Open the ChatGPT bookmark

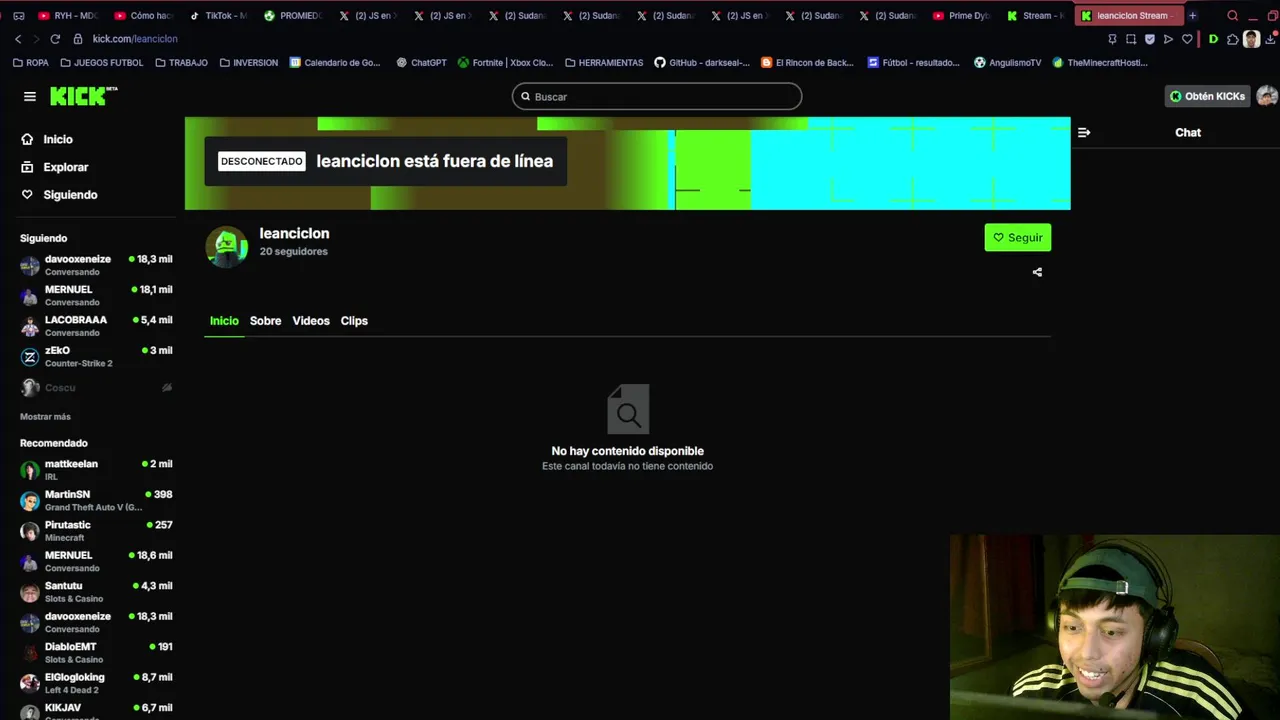point(421,62)
